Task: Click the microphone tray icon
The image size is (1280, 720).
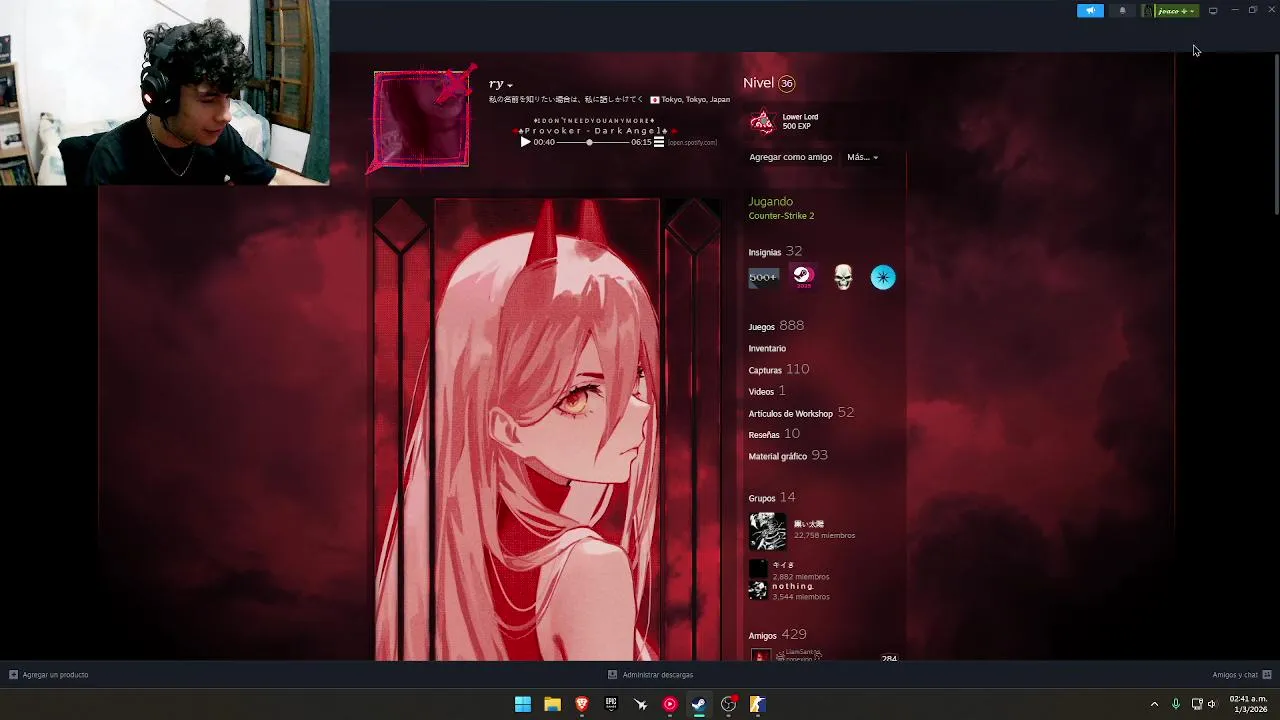Action: (x=1176, y=704)
